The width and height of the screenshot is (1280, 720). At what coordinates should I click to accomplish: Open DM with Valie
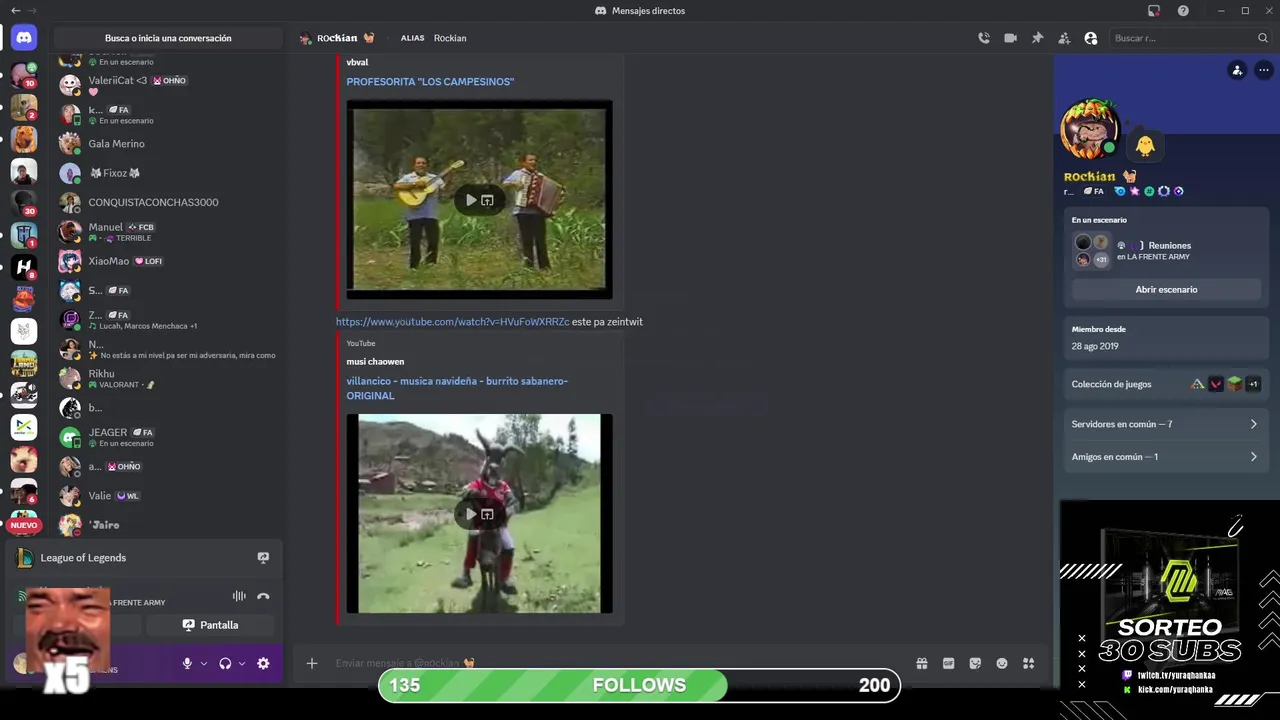coord(168,496)
